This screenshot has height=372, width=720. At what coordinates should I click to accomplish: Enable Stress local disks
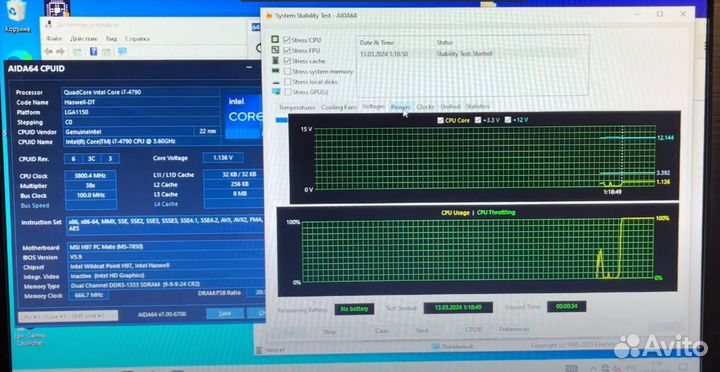click(287, 82)
